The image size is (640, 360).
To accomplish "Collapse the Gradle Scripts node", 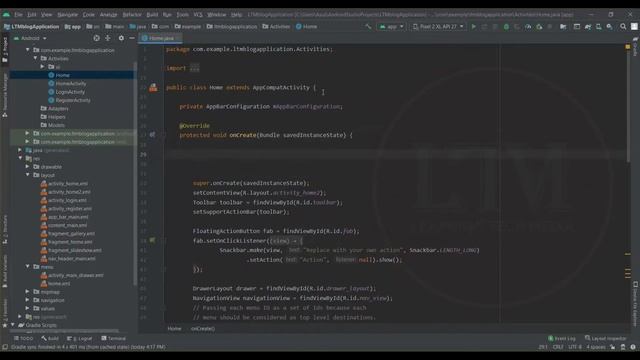I will point(13,325).
